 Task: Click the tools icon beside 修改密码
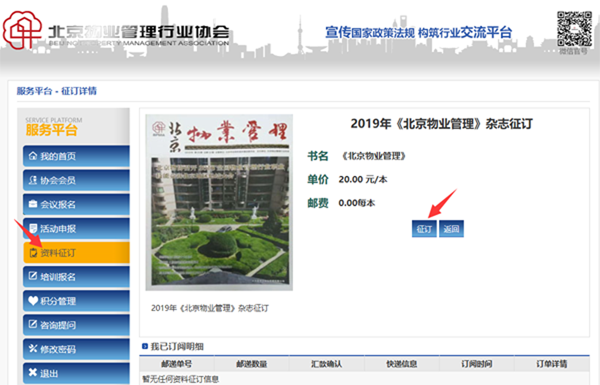pyautogui.click(x=33, y=348)
